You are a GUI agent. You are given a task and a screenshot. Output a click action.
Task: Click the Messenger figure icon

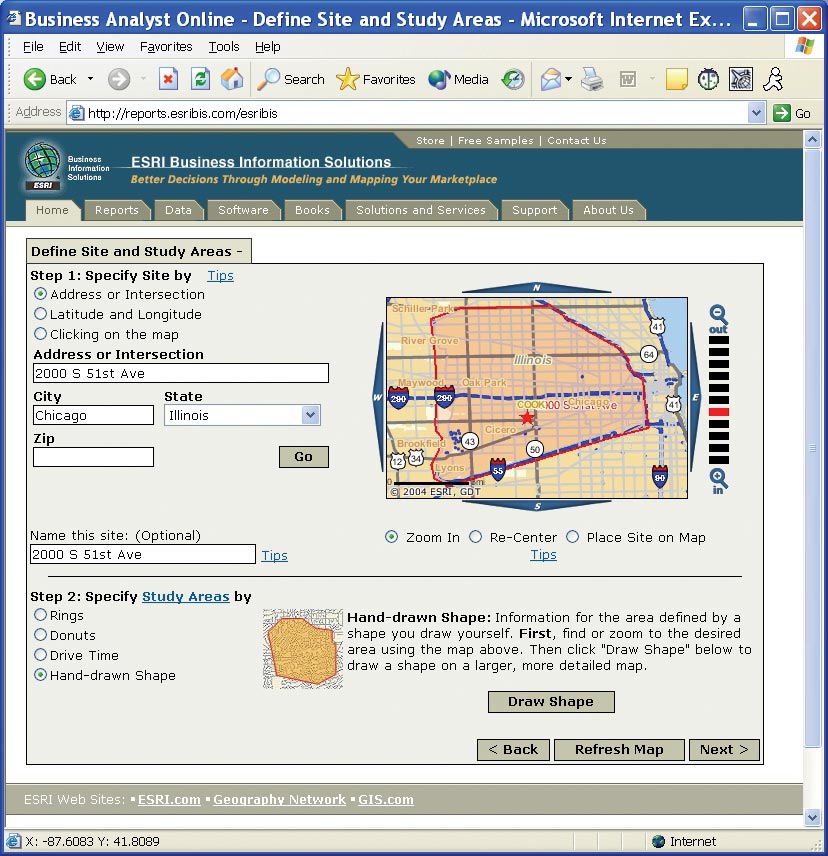pyautogui.click(x=773, y=80)
